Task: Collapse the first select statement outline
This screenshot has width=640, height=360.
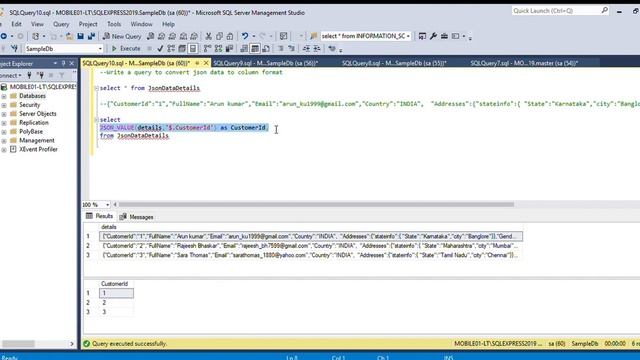Action: (96, 88)
